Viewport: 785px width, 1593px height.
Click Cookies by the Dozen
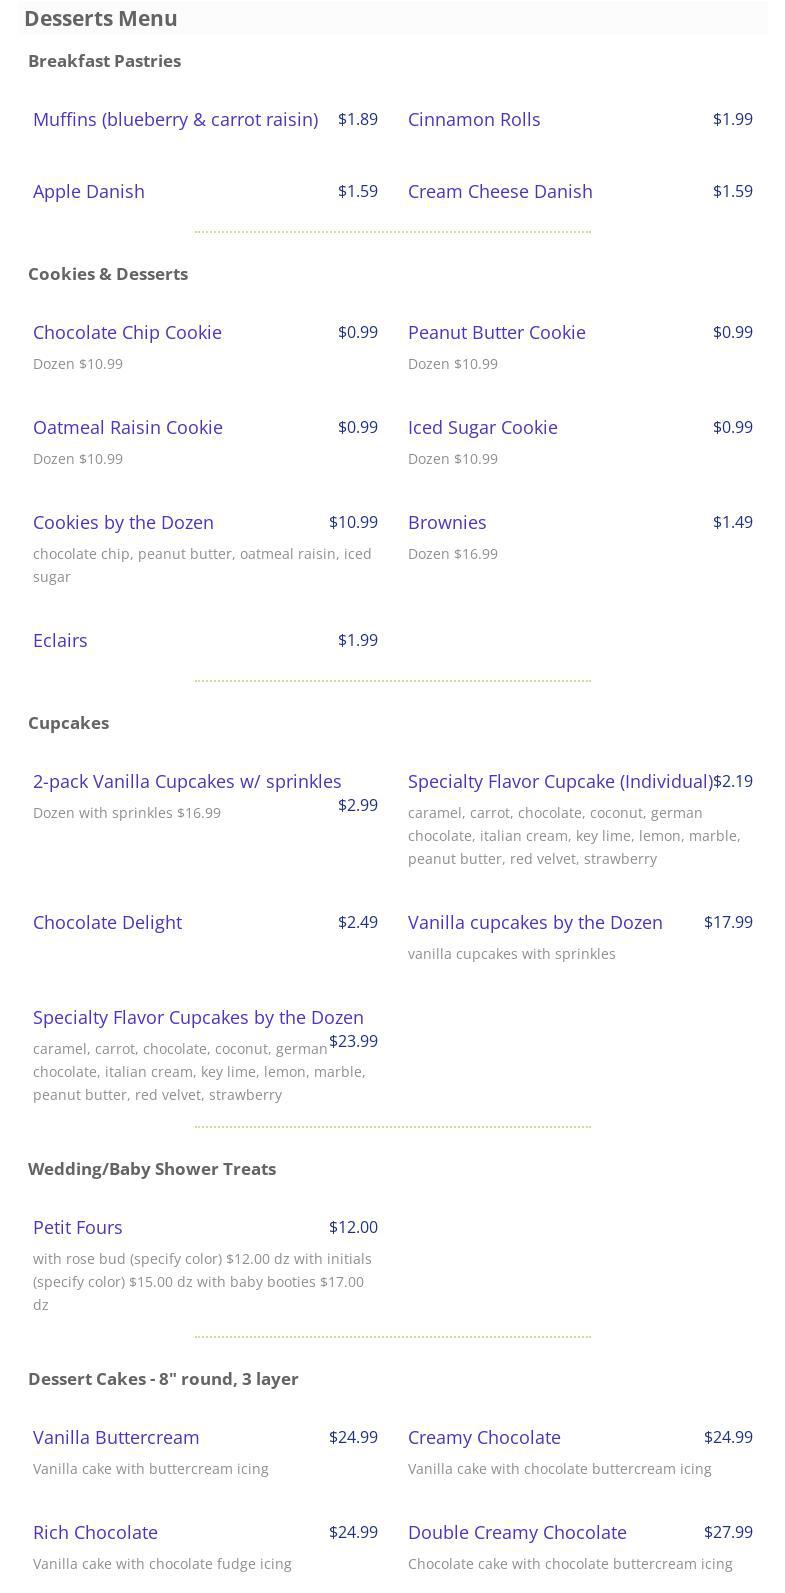[123, 523]
